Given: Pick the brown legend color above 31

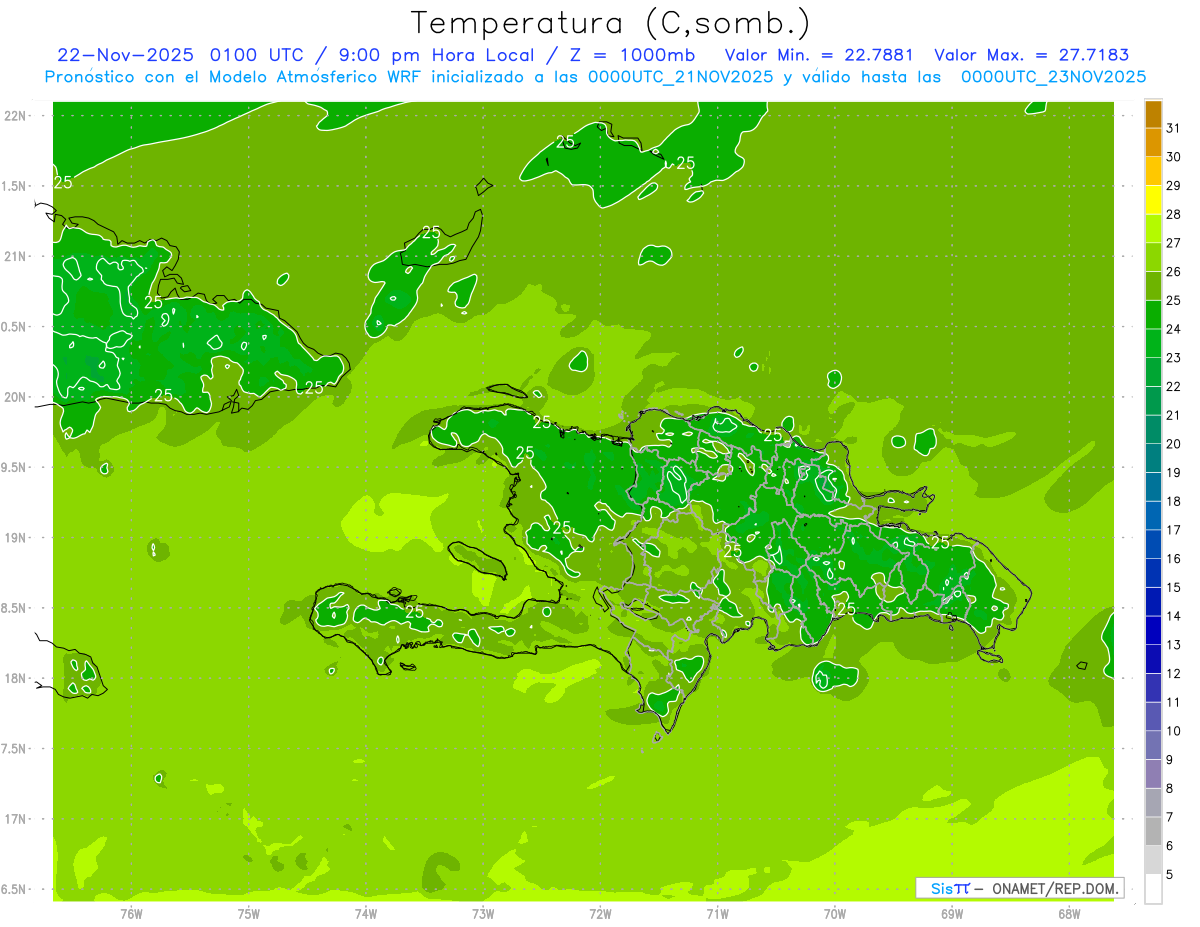Looking at the screenshot, I should (1153, 114).
